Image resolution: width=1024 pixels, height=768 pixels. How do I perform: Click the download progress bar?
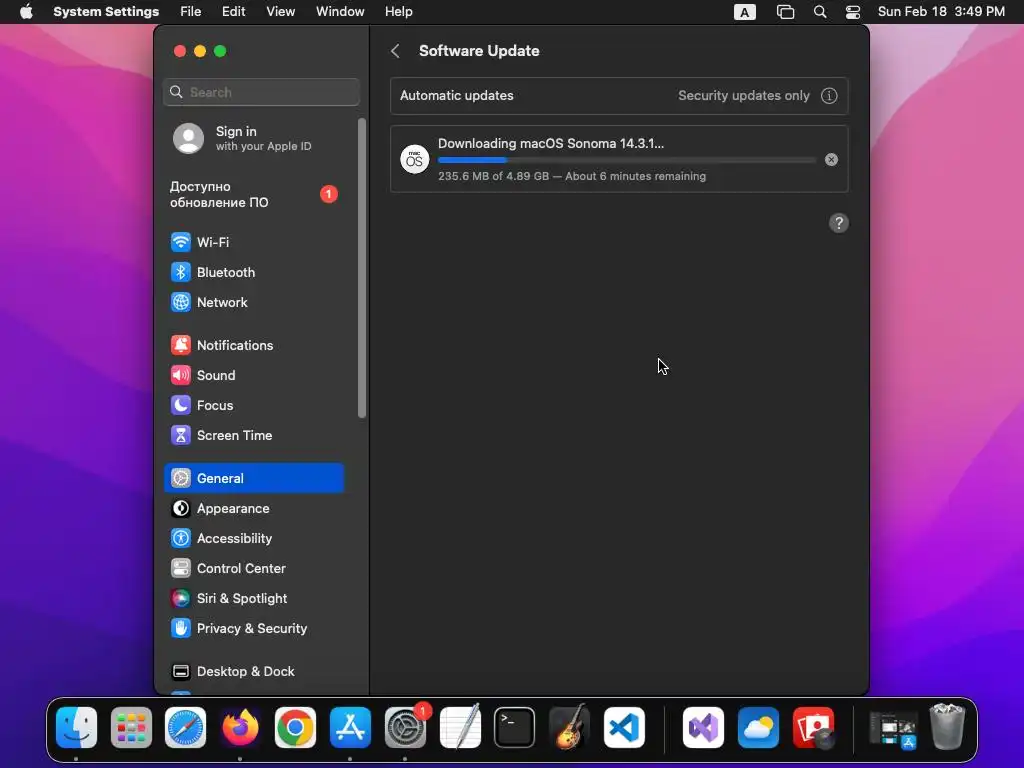pos(626,160)
